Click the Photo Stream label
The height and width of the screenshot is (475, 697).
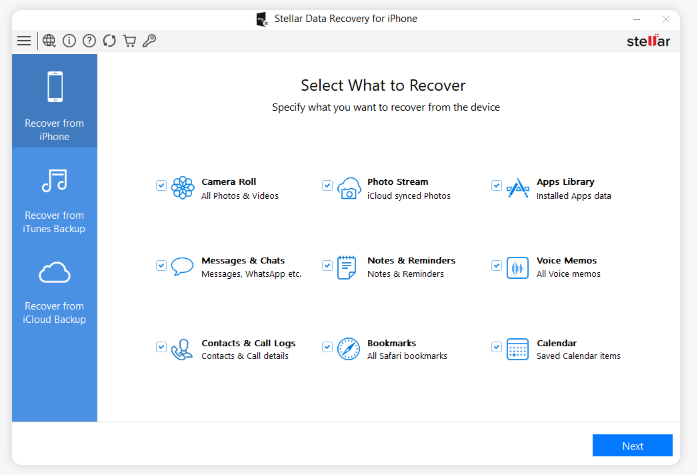(398, 182)
